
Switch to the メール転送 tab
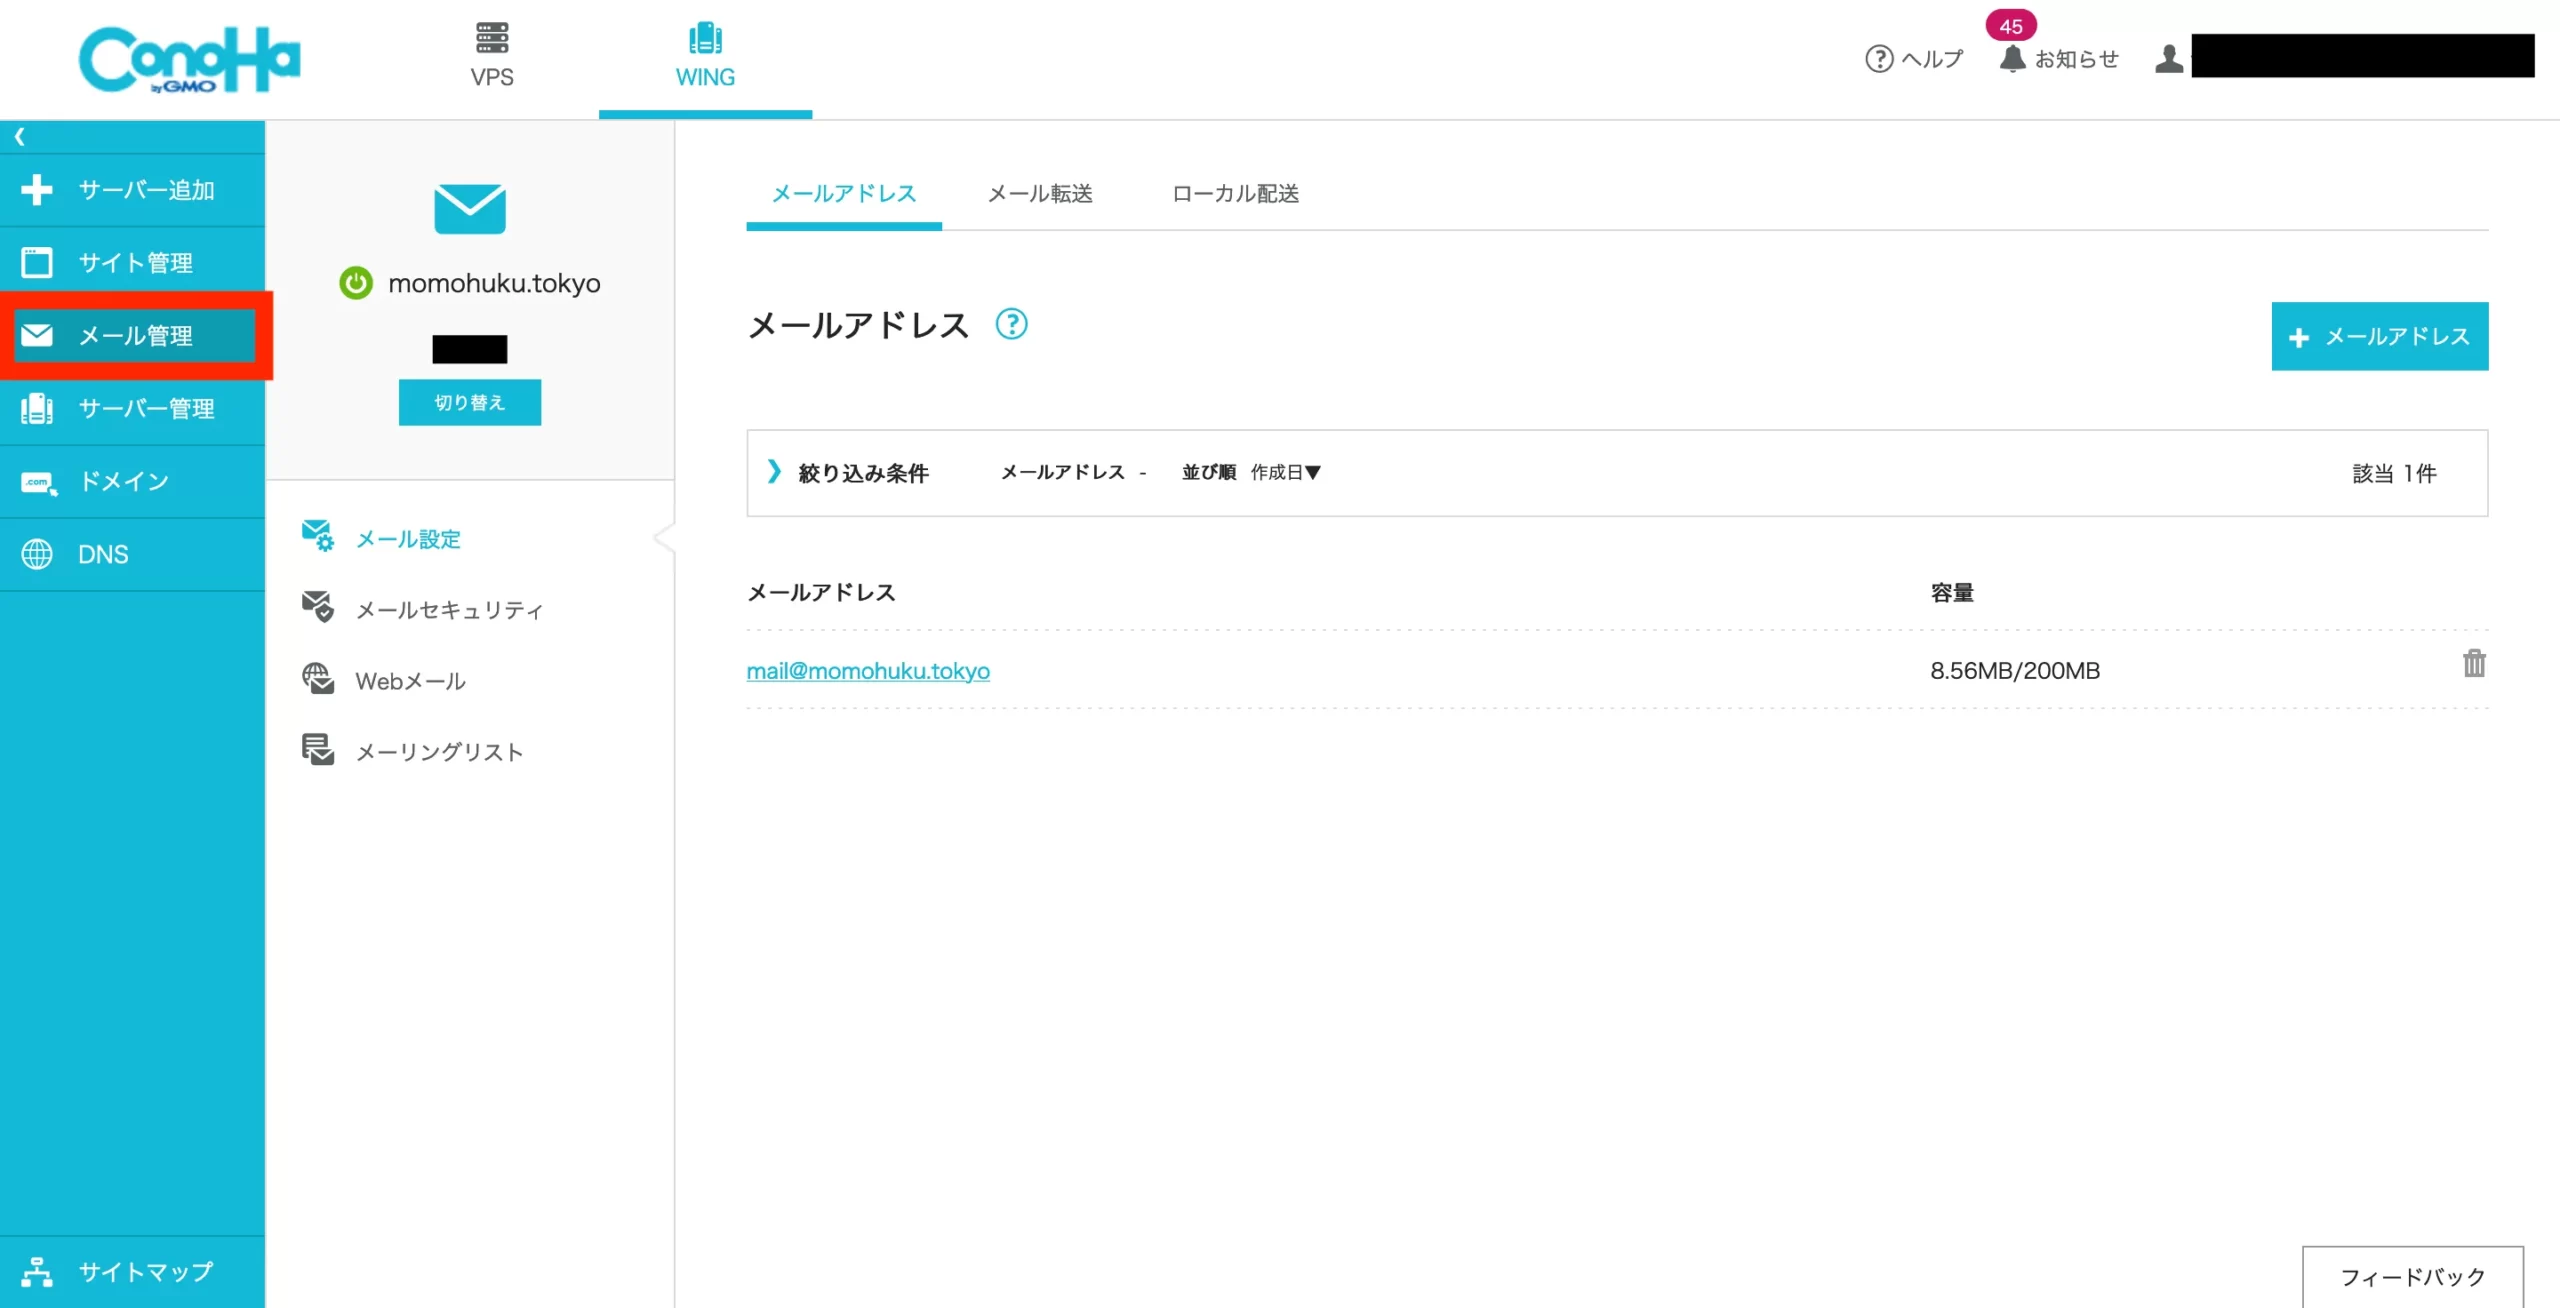(x=1040, y=194)
